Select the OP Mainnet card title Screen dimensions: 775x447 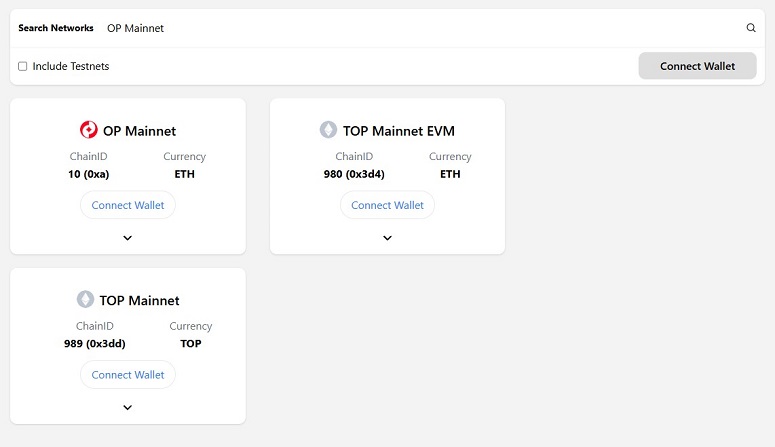click(139, 131)
